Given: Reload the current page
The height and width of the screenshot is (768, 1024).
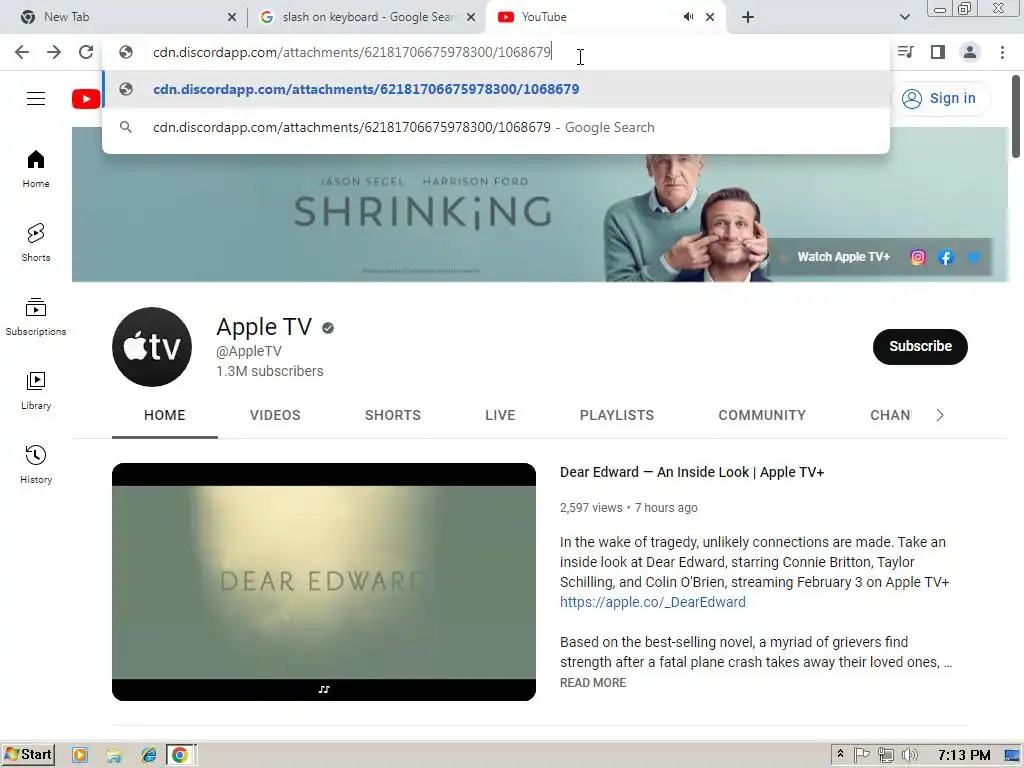Looking at the screenshot, I should 86,52.
